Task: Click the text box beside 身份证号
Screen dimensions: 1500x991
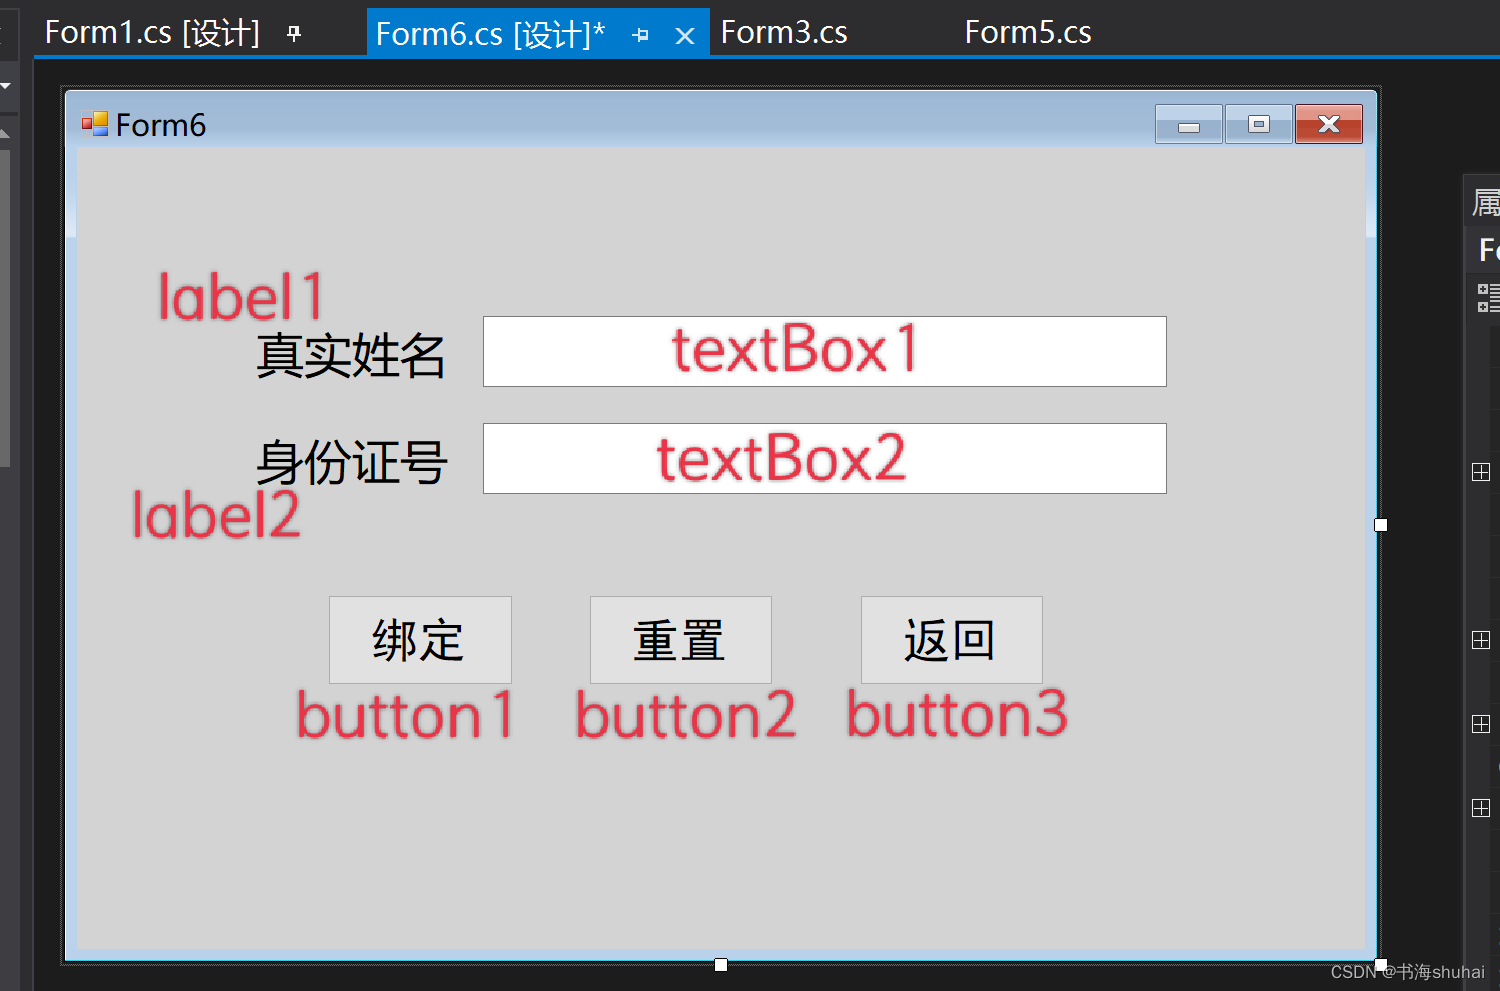Action: pyautogui.click(x=825, y=458)
